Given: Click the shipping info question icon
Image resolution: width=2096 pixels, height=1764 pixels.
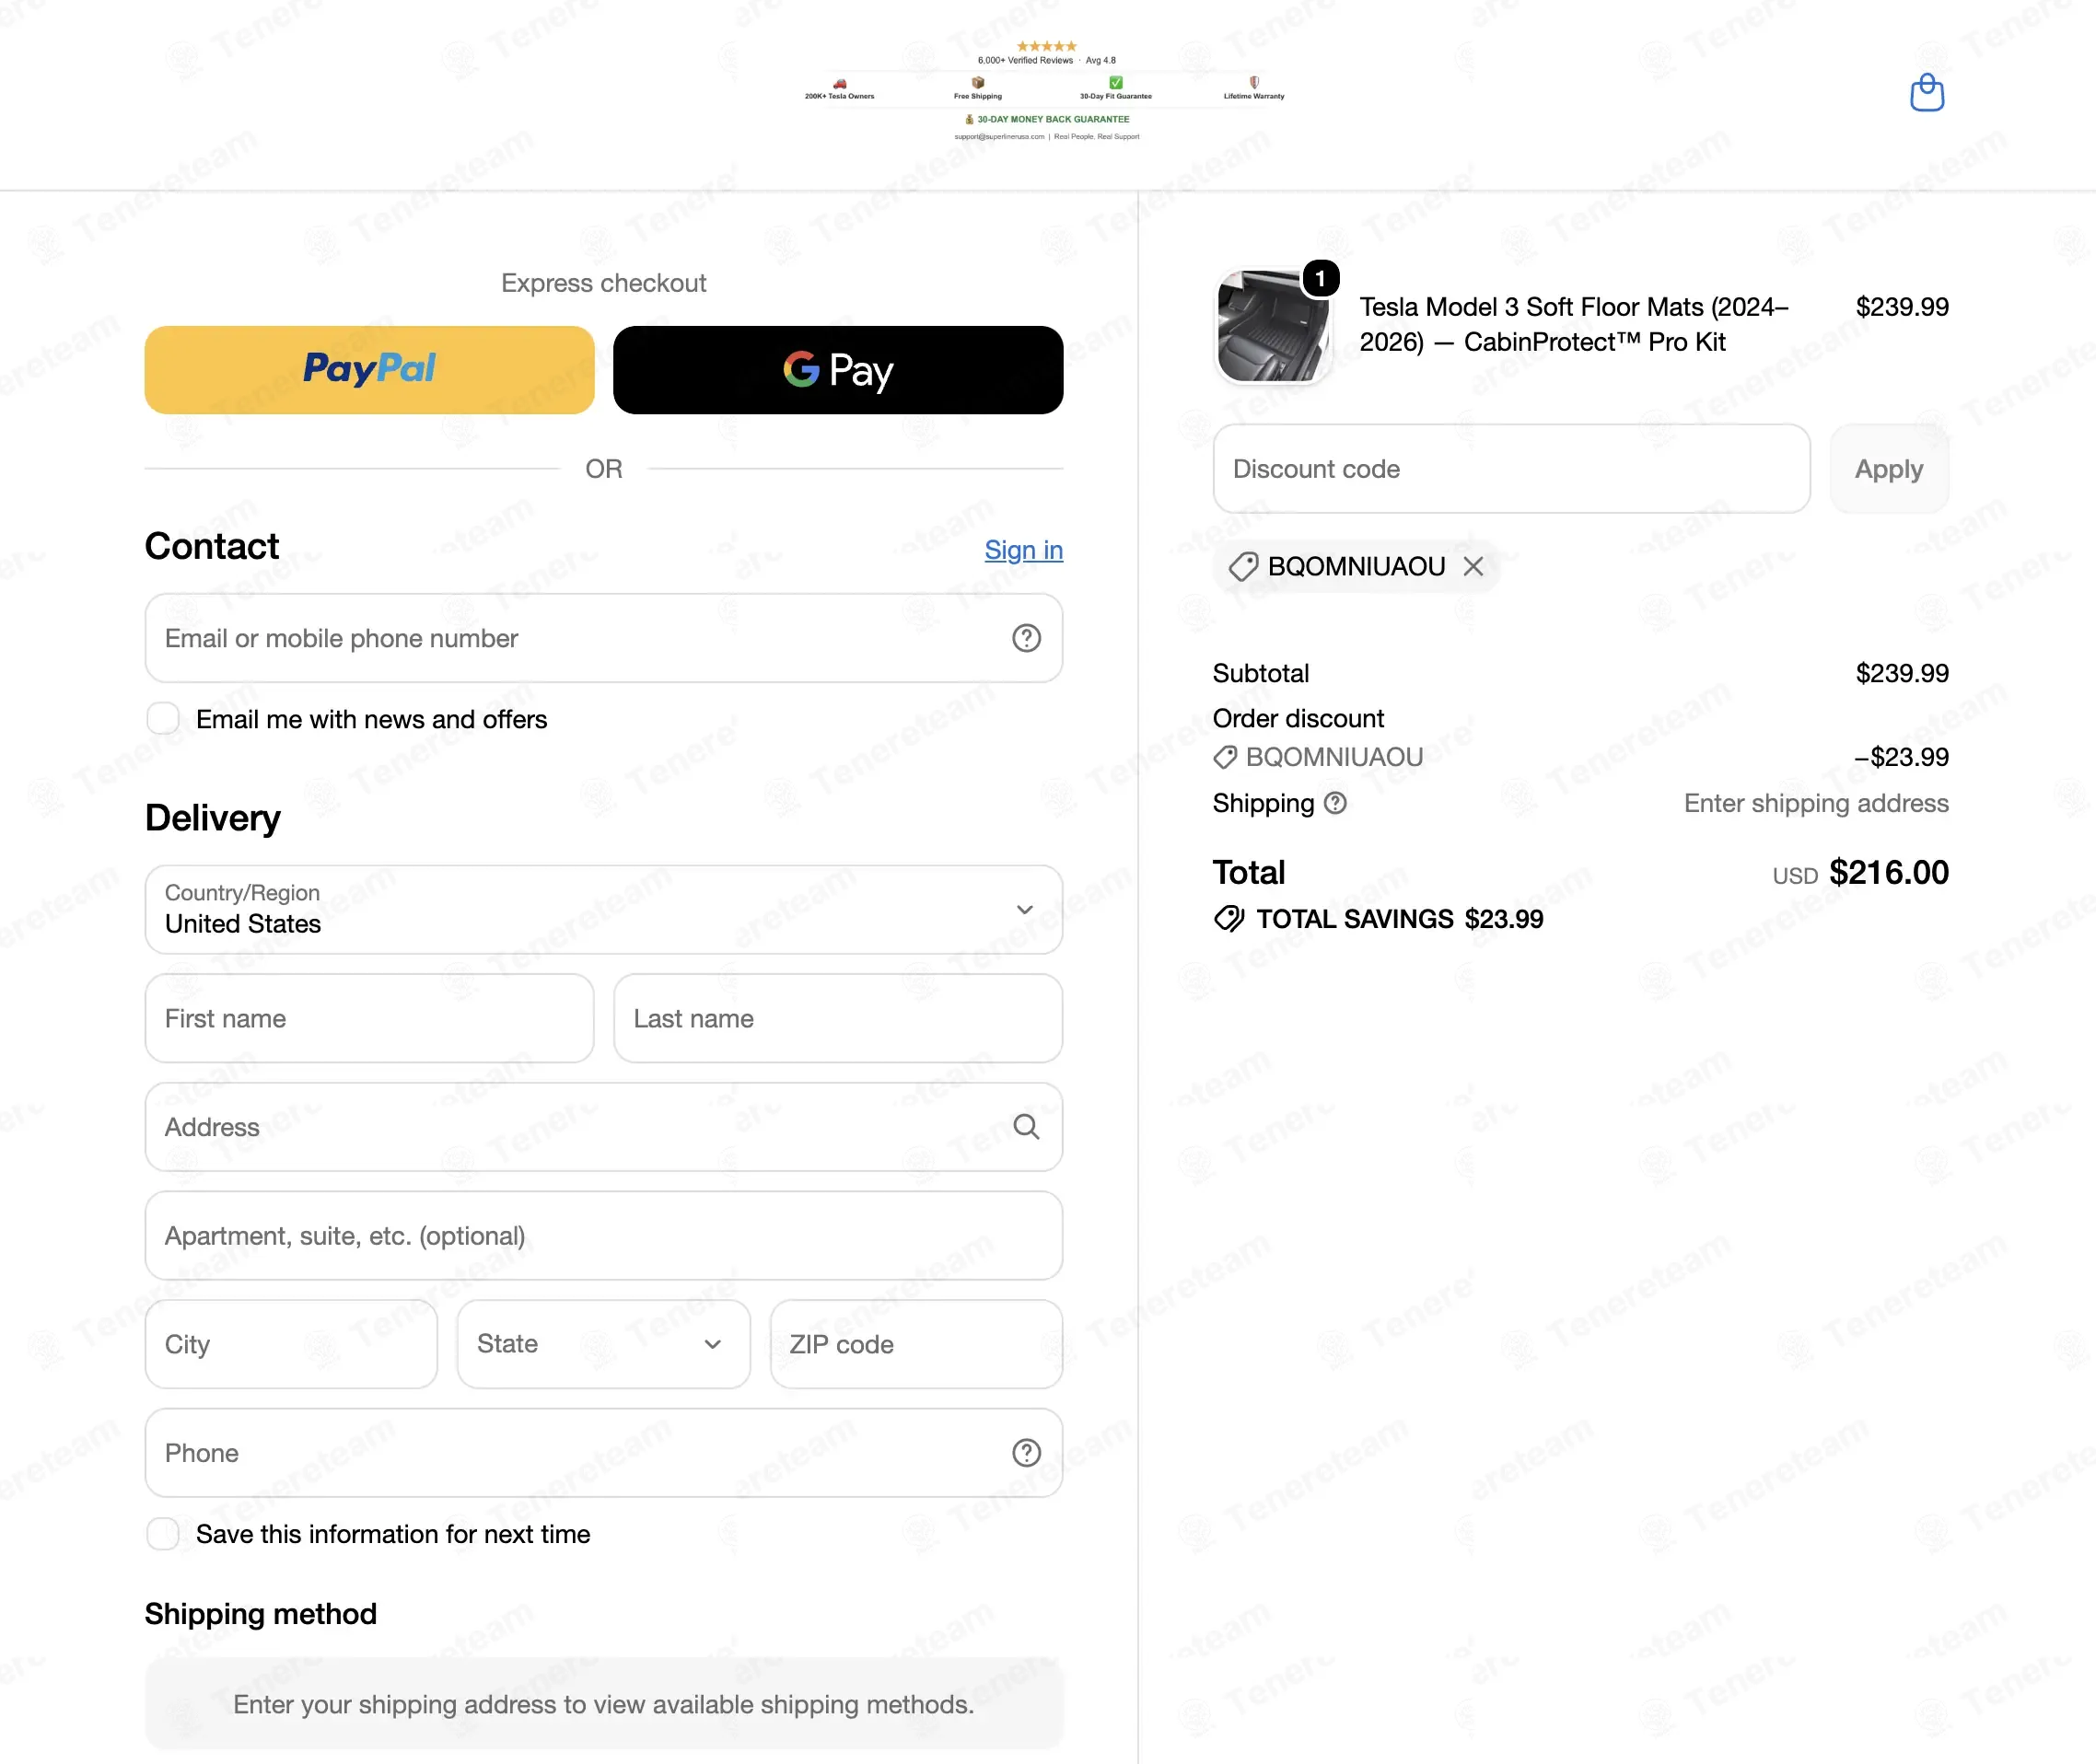Looking at the screenshot, I should pos(1335,803).
